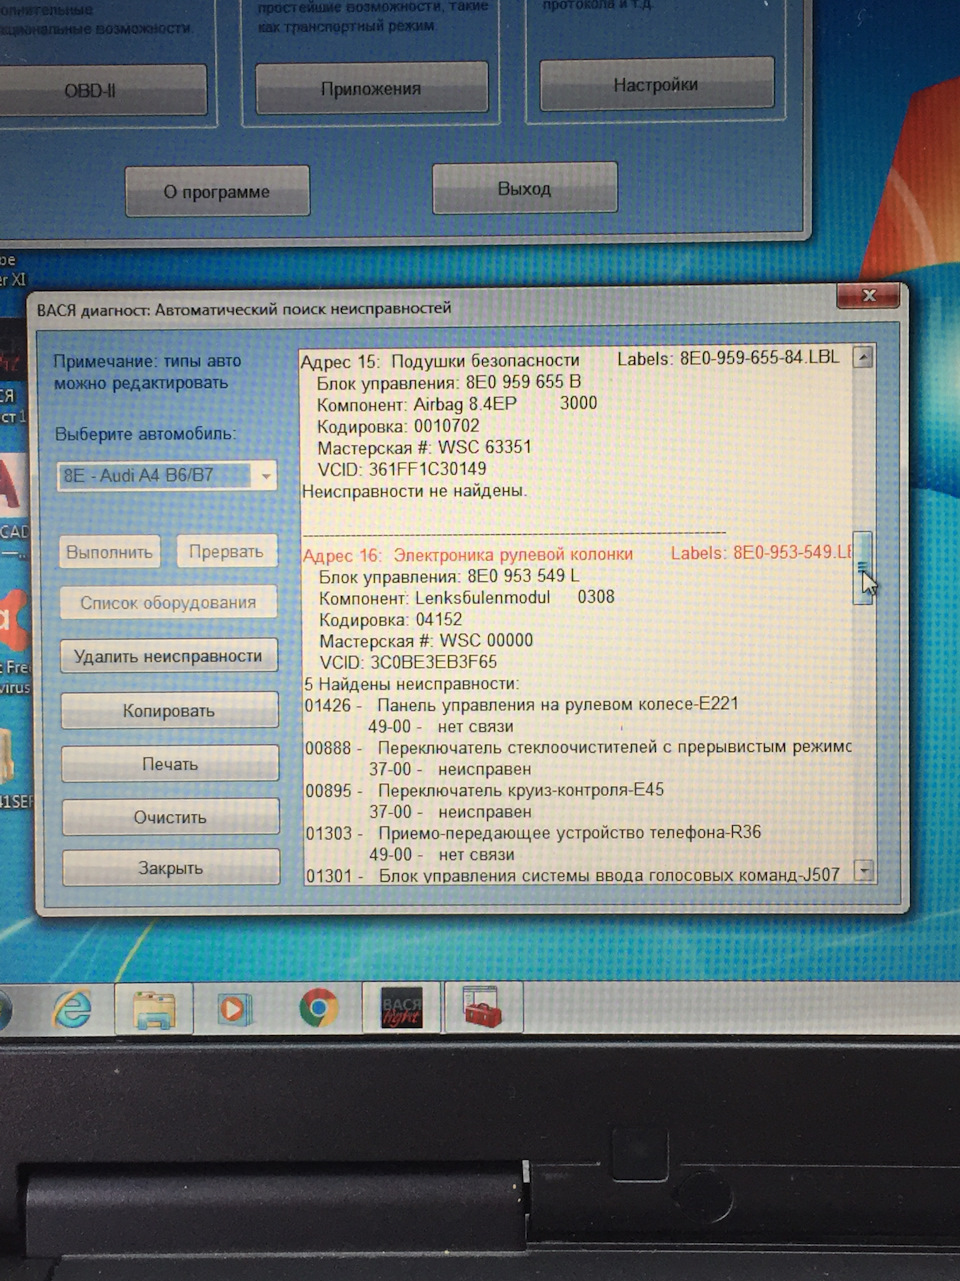Click the results scrollbar thumb
This screenshot has height=1281, width=960.
[x=862, y=567]
